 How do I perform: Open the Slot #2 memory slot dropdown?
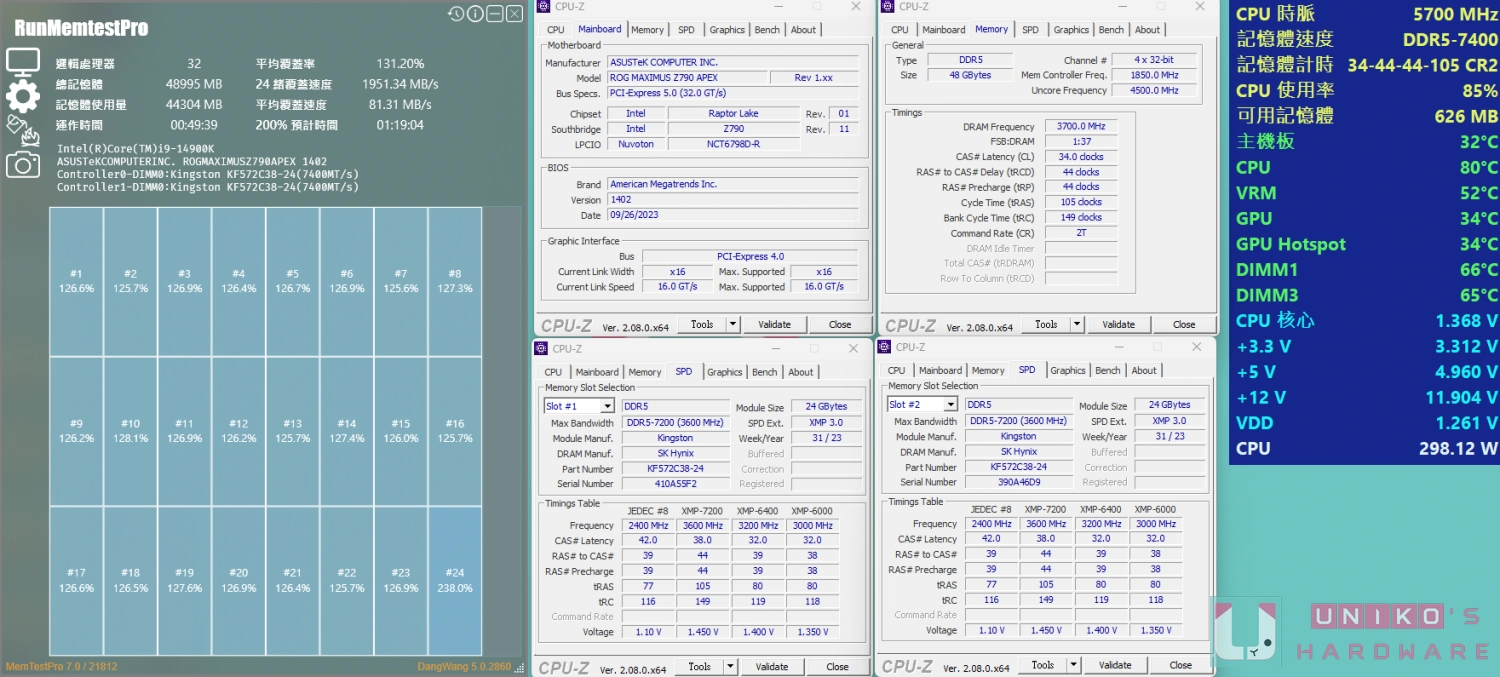[x=950, y=404]
